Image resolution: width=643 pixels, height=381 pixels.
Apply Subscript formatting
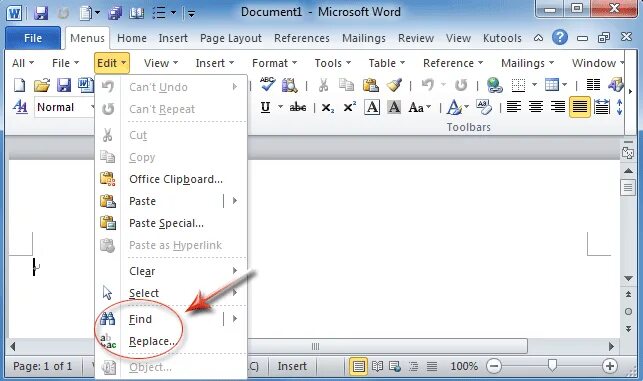click(328, 108)
